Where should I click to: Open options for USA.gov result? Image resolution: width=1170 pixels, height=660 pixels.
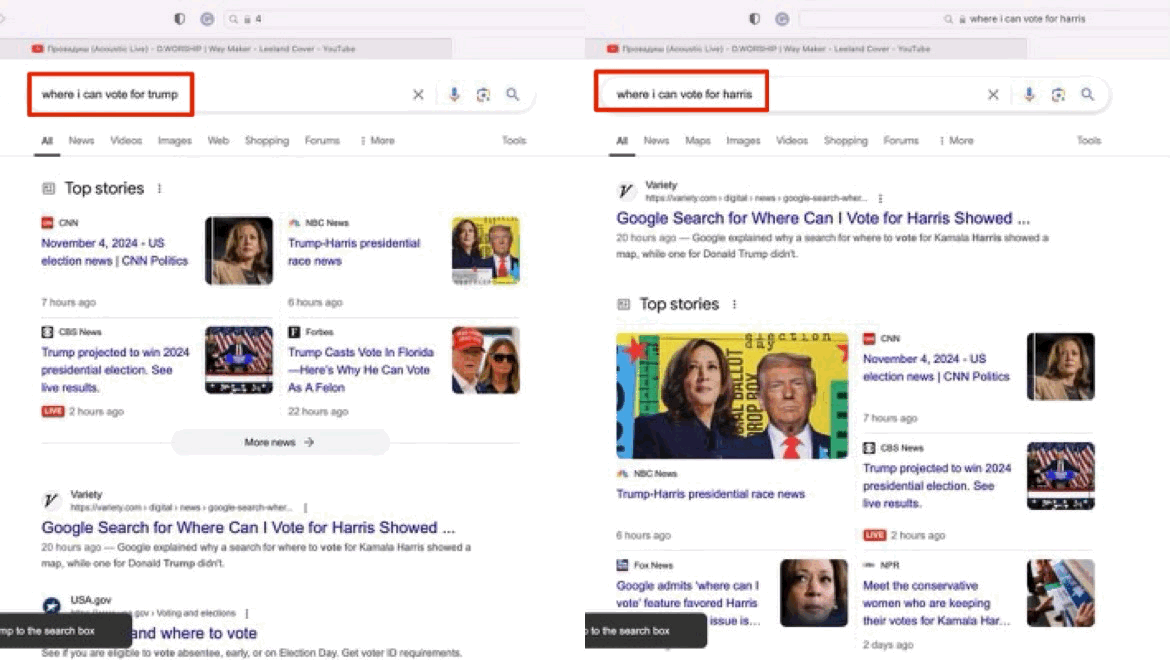click(246, 613)
